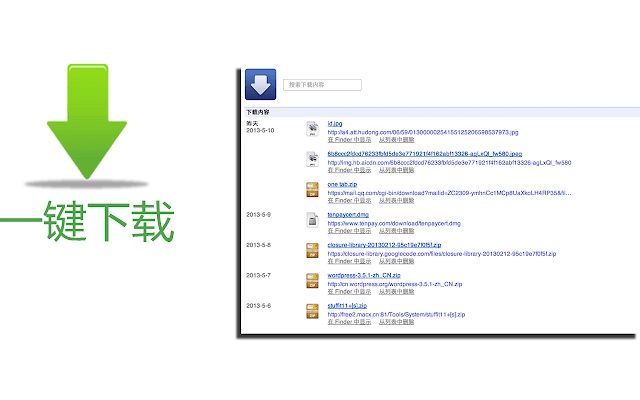Click the one tab.zip archive icon
The width and height of the screenshot is (640, 400).
(312, 190)
